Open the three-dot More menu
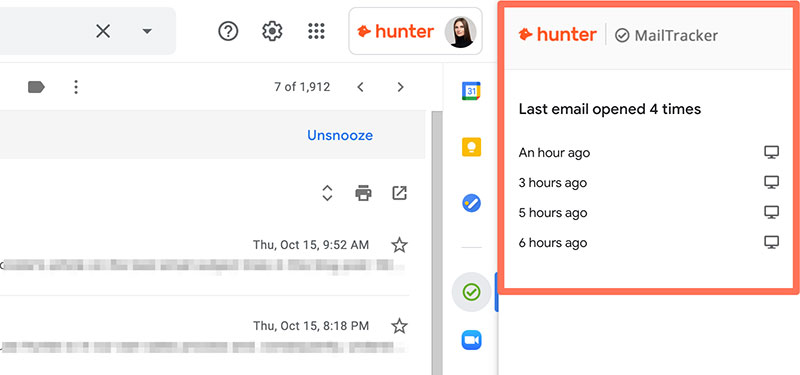The width and height of the screenshot is (800, 375). pyautogui.click(x=76, y=87)
